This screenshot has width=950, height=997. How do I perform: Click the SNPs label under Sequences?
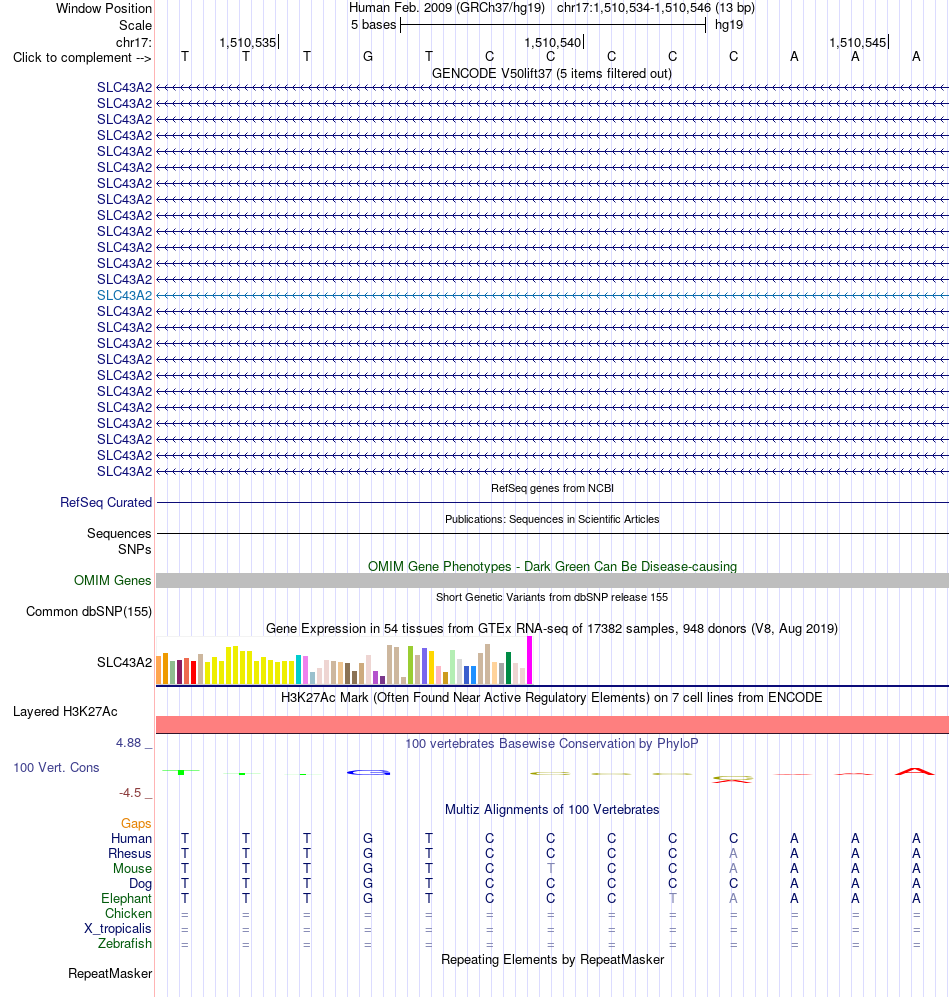[x=134, y=549]
